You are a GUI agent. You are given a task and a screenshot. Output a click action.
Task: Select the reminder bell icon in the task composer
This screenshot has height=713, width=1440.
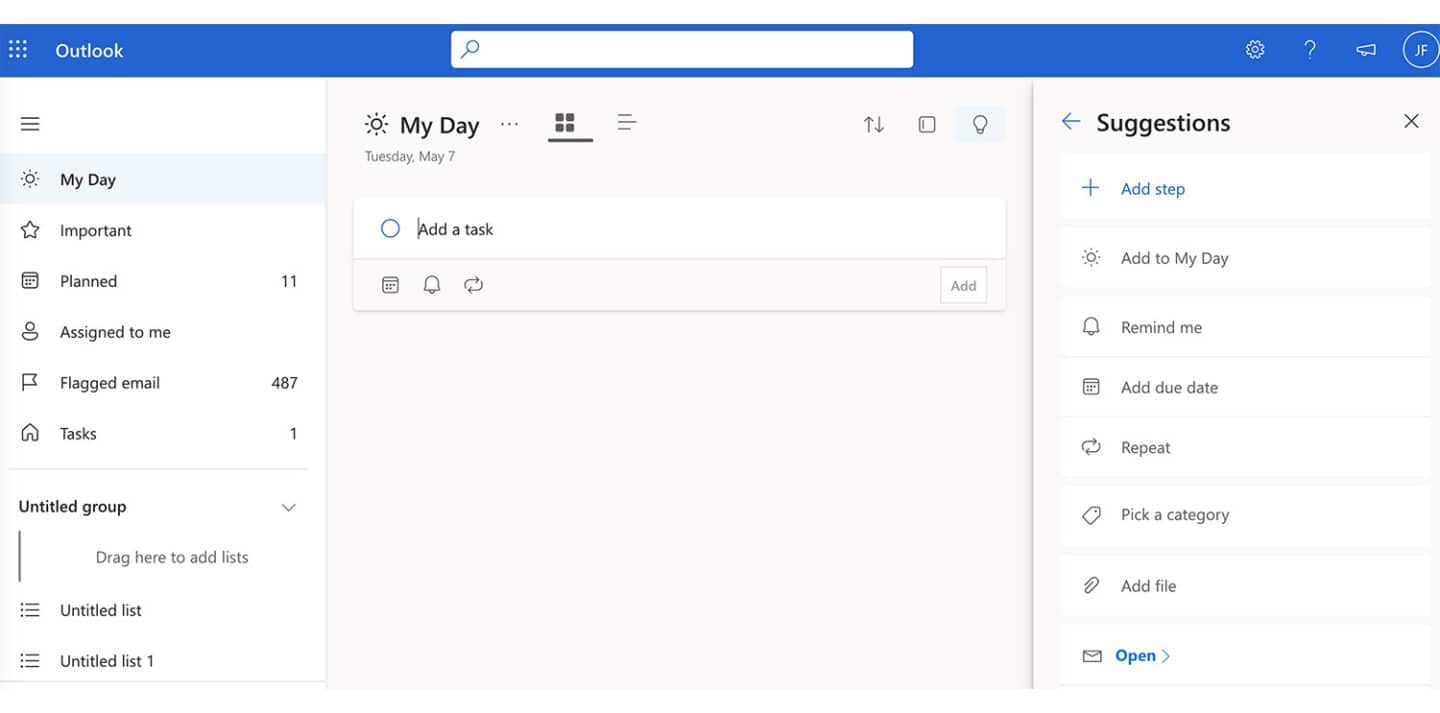pyautogui.click(x=431, y=284)
